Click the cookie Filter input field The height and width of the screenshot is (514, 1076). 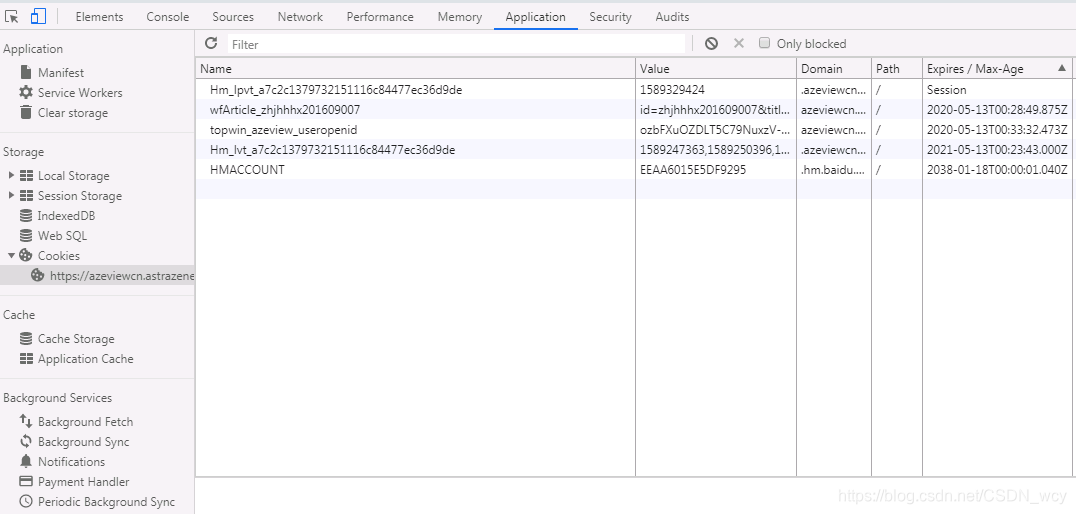[456, 44]
